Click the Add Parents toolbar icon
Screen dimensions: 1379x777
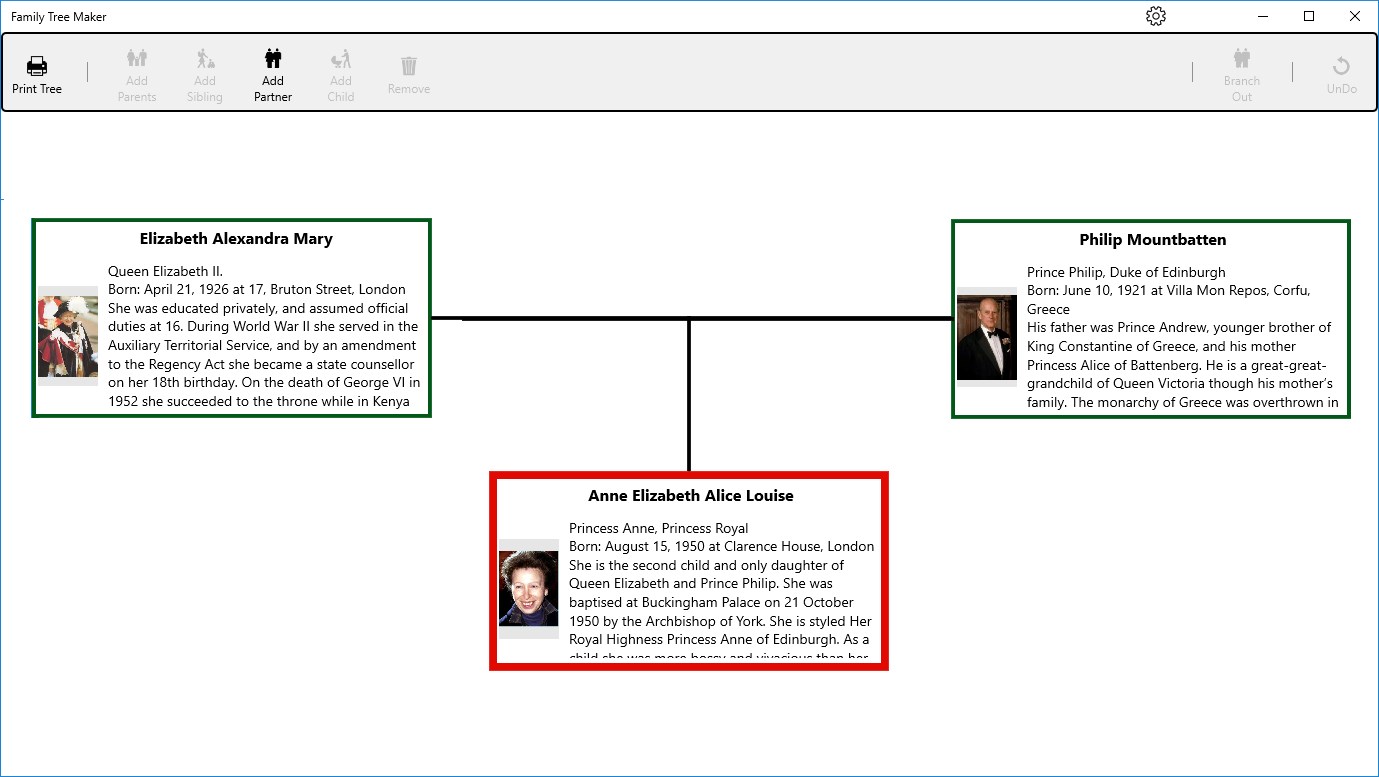coord(137,58)
